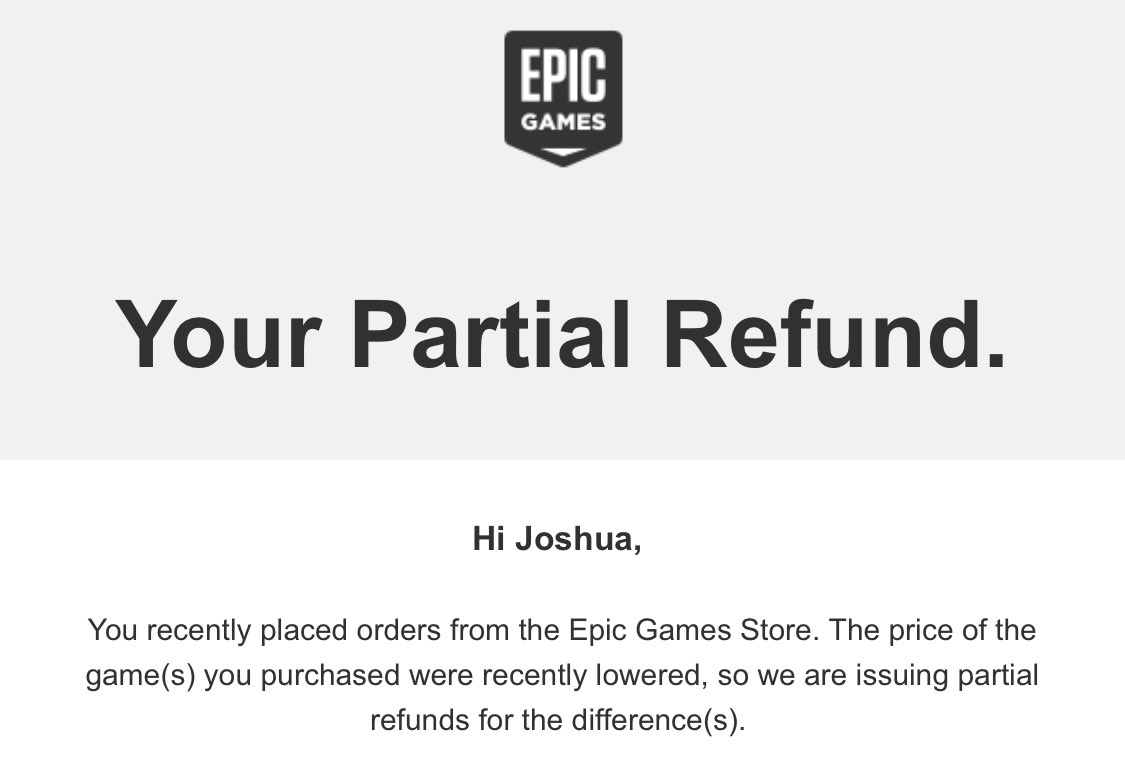Click the word 'Your' in the heading

point(217,335)
